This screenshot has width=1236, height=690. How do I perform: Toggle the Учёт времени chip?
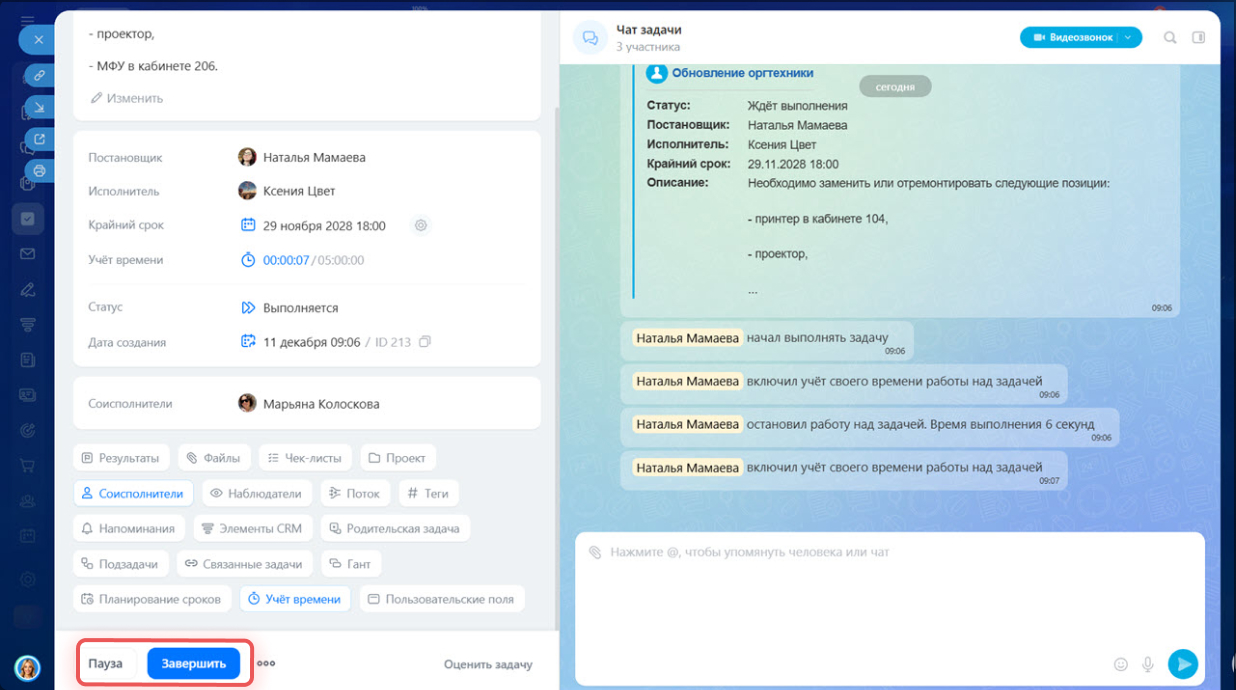[x=294, y=599]
